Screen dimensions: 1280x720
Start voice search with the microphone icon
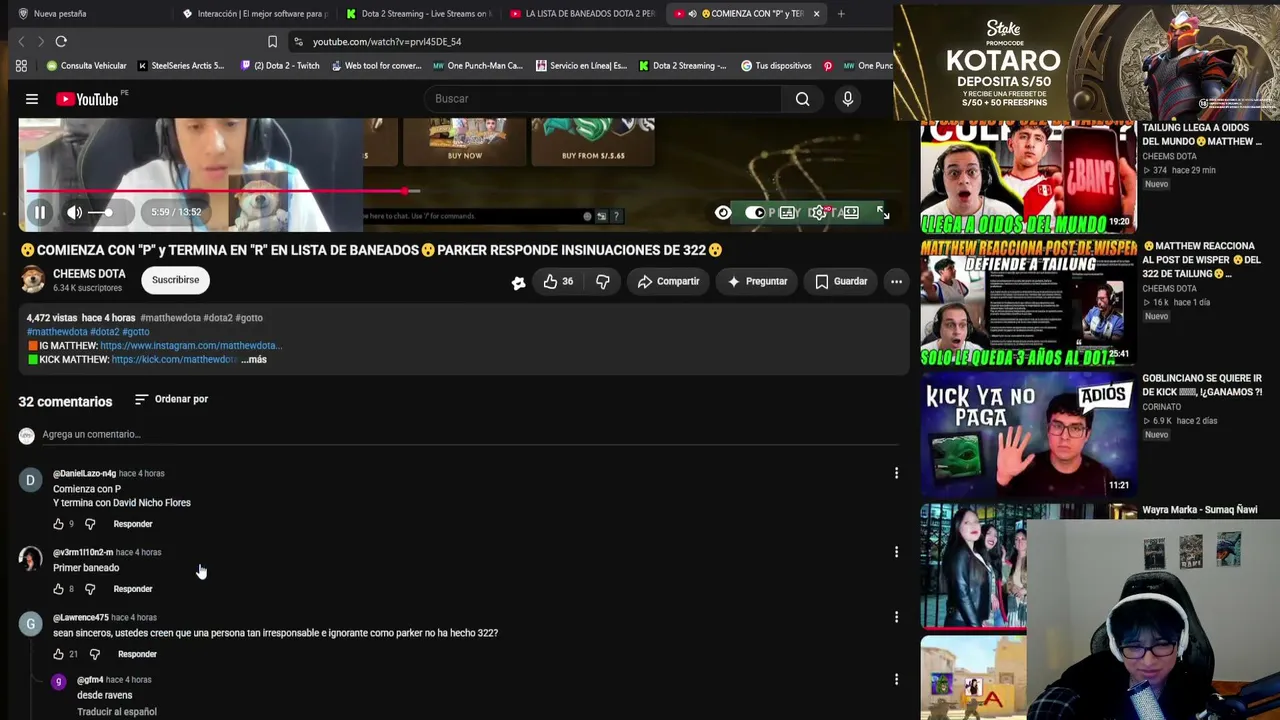point(848,99)
